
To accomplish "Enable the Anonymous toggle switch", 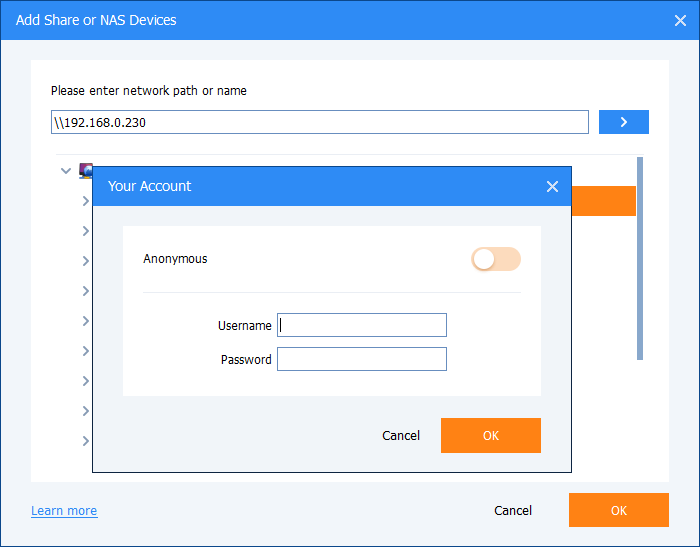I will coord(496,259).
